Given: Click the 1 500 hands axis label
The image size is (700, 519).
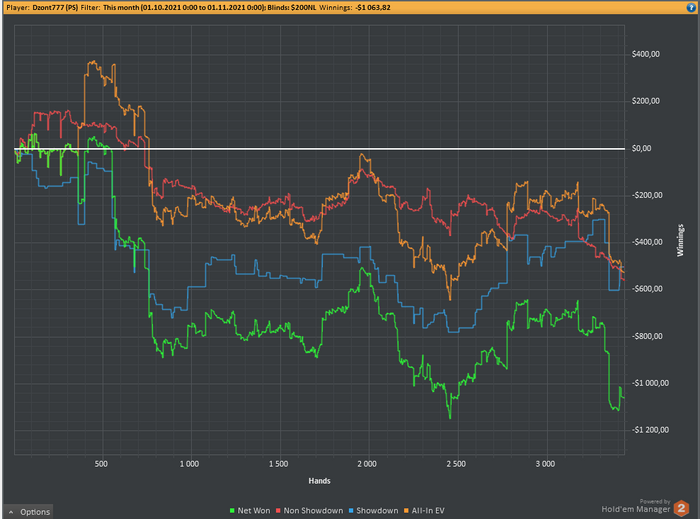Looking at the screenshot, I should pos(278,464).
